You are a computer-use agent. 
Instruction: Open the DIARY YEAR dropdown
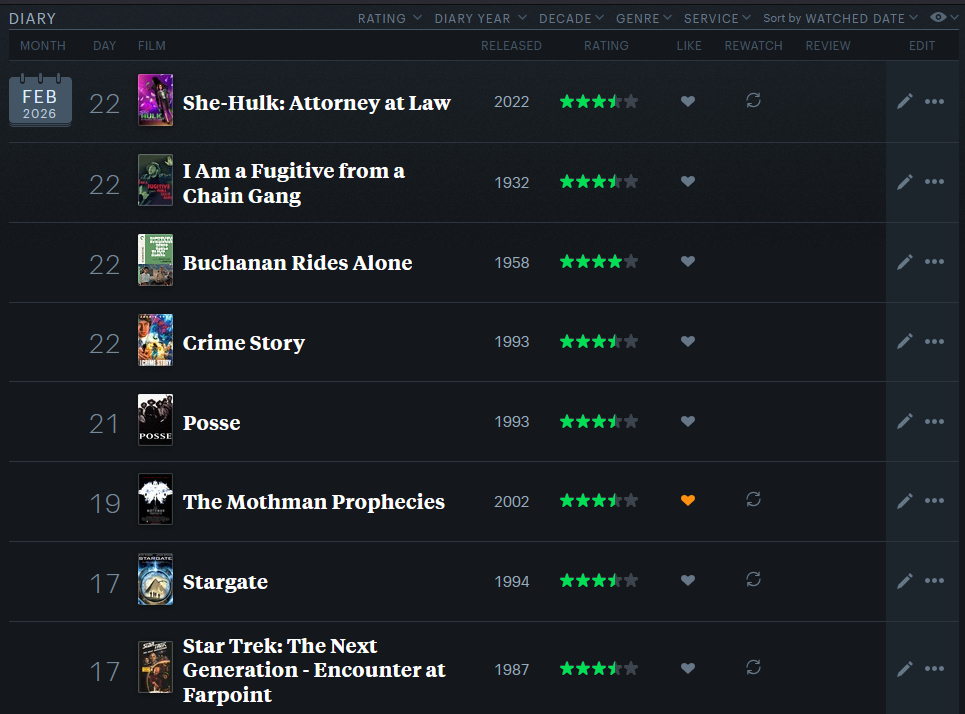(479, 18)
